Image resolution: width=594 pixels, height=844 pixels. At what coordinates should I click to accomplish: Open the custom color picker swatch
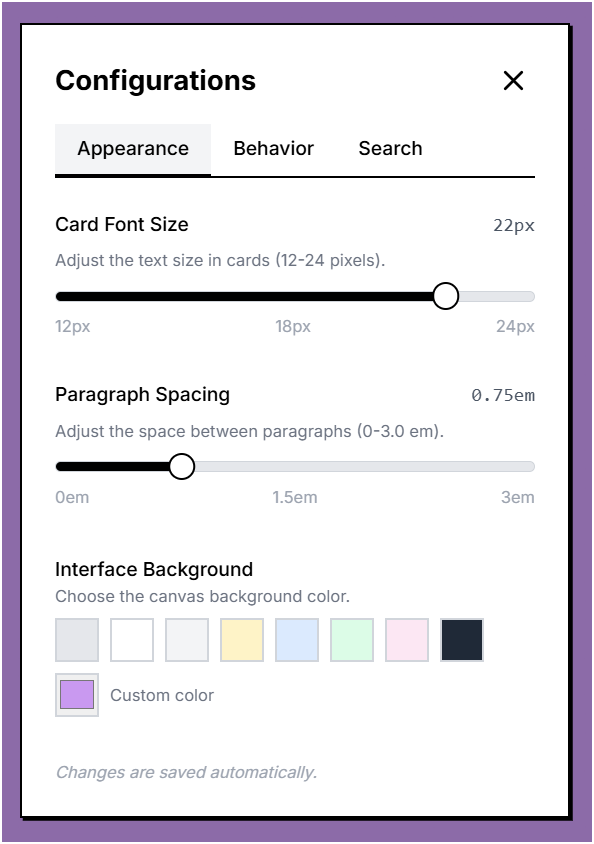coord(76,695)
